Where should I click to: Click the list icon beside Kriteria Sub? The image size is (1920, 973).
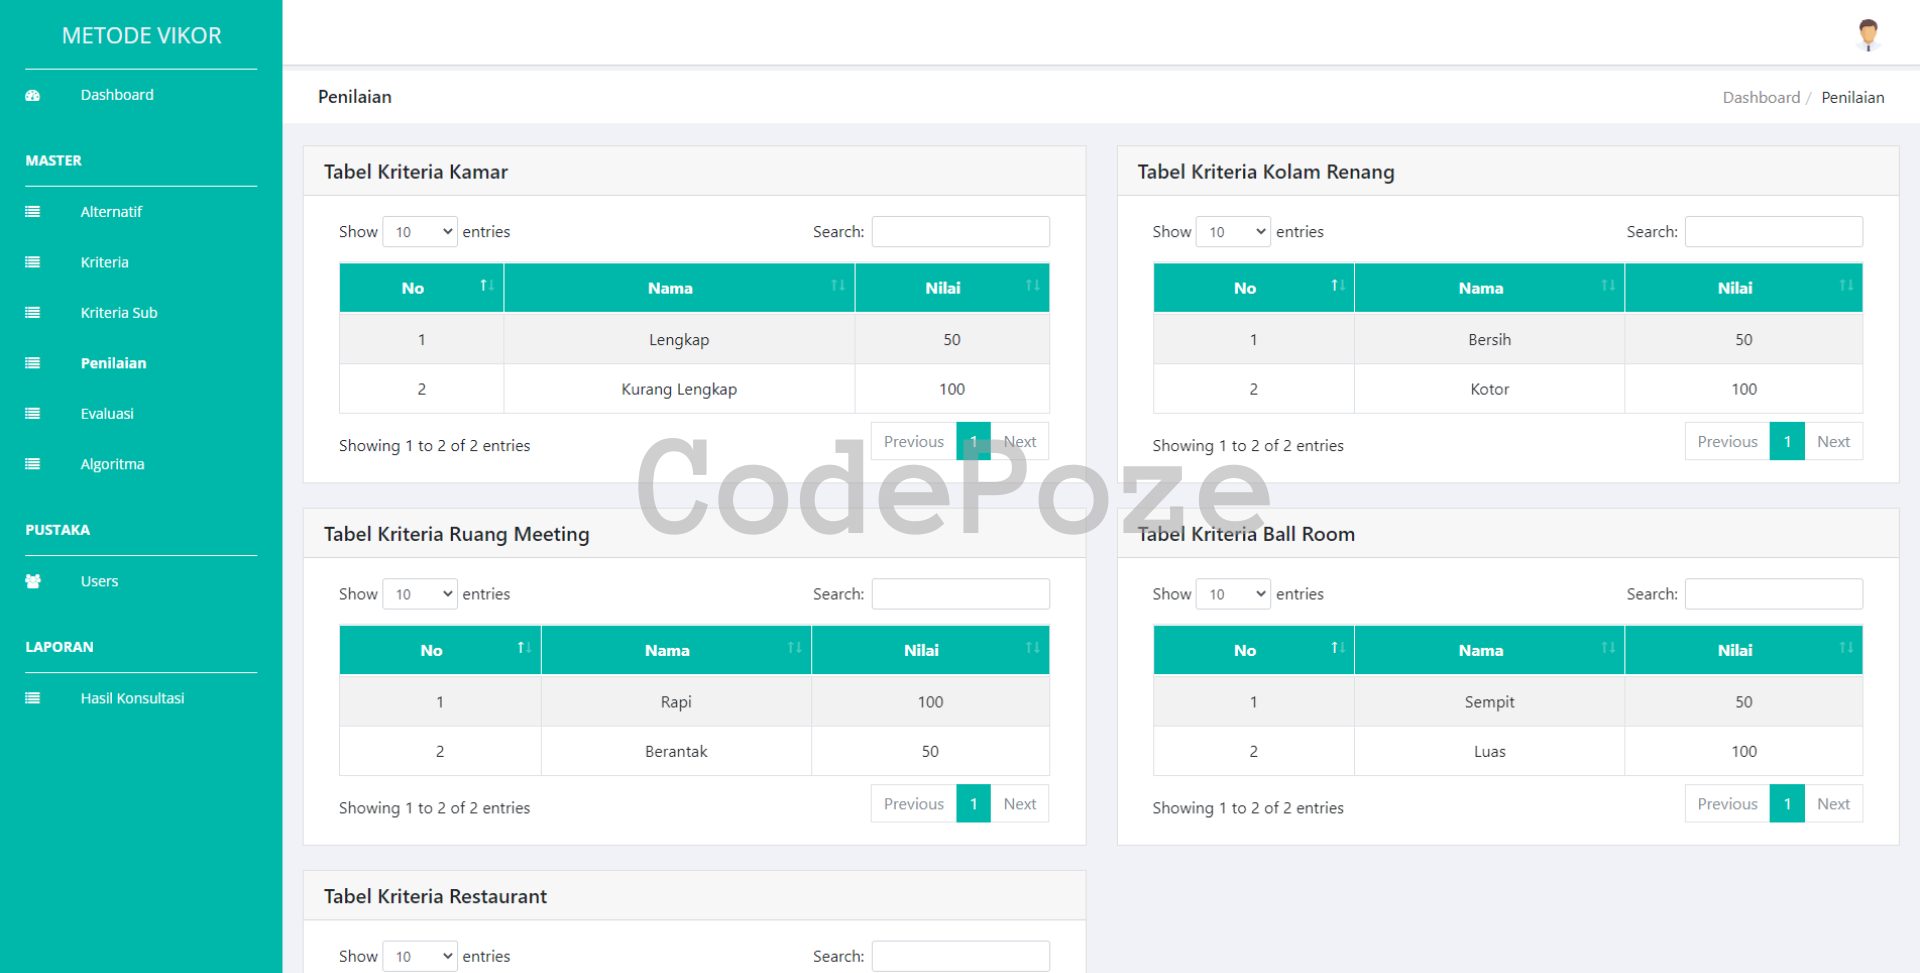[33, 313]
